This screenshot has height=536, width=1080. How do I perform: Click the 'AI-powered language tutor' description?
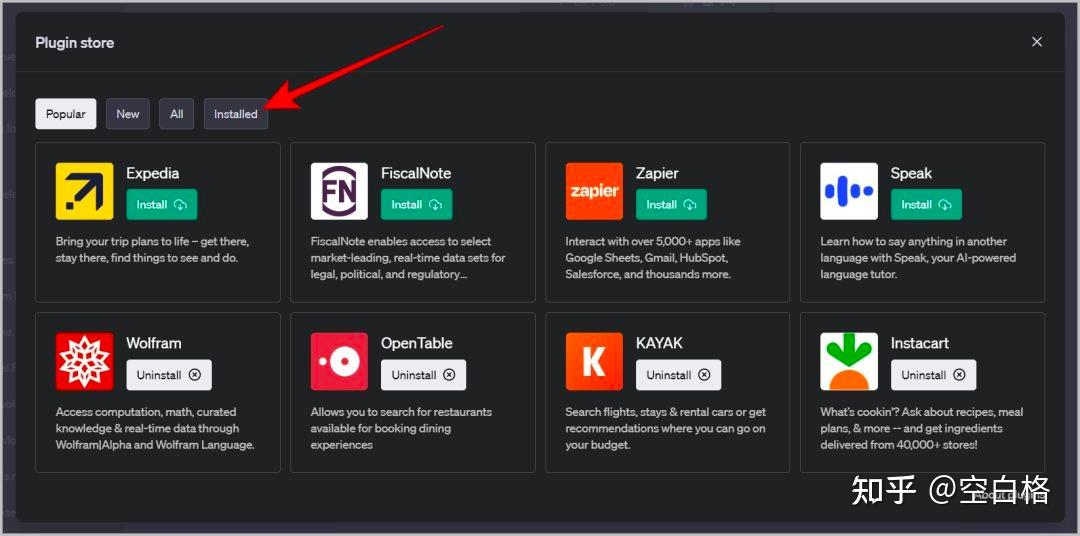pos(918,258)
